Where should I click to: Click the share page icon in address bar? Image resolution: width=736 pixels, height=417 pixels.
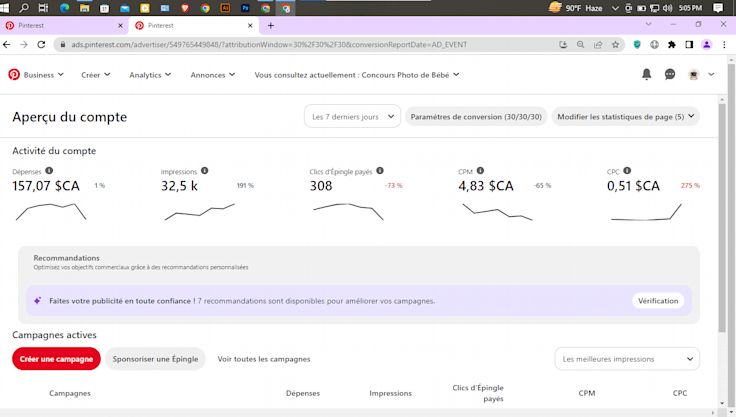pyautogui.click(x=598, y=45)
